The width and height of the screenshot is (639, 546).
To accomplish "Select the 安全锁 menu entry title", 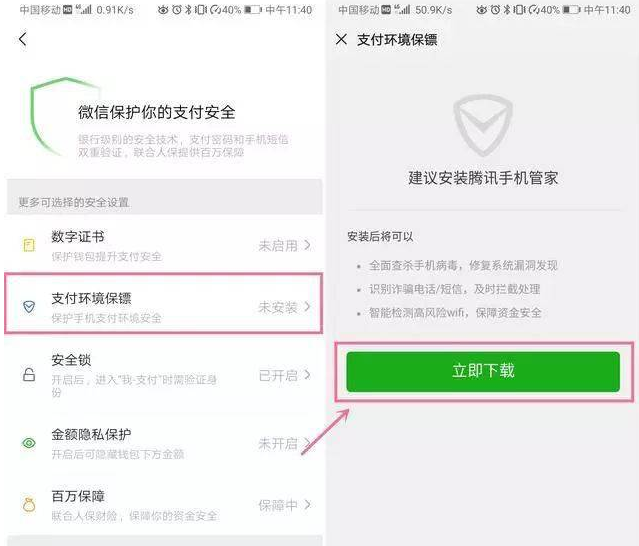I will point(71,360).
